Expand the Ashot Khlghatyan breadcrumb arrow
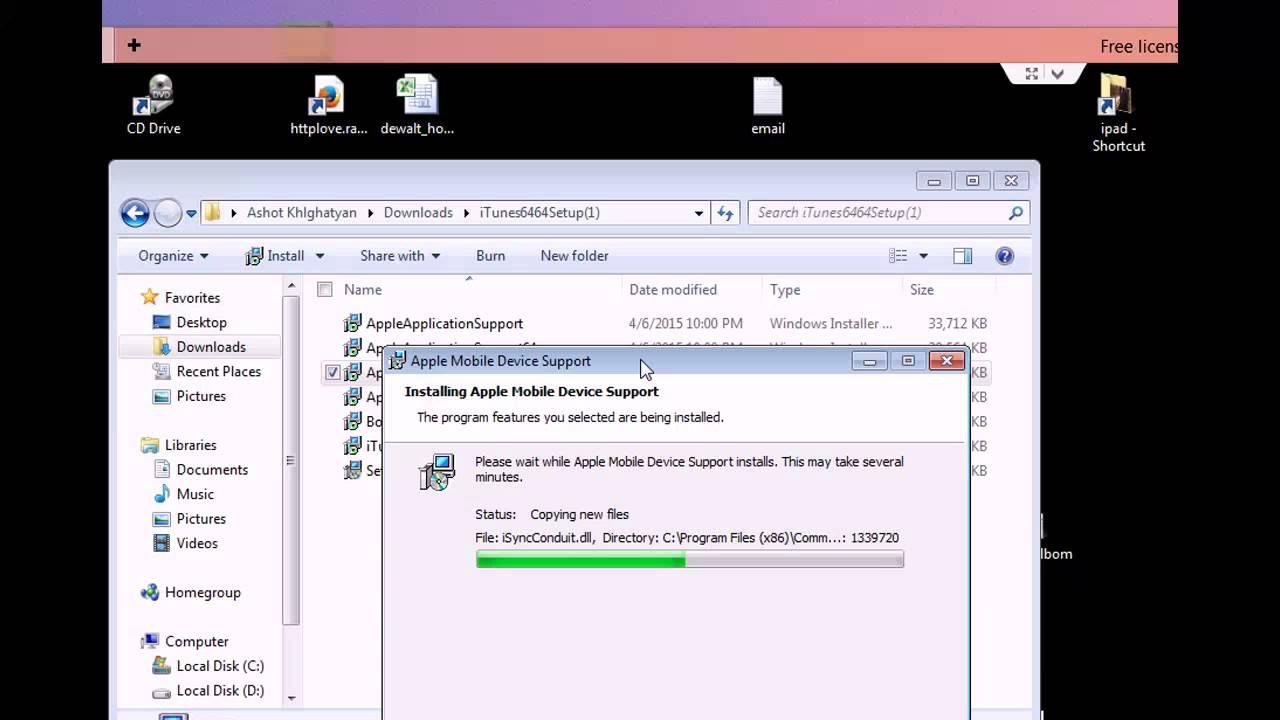This screenshot has height=720, width=1280. 370,212
